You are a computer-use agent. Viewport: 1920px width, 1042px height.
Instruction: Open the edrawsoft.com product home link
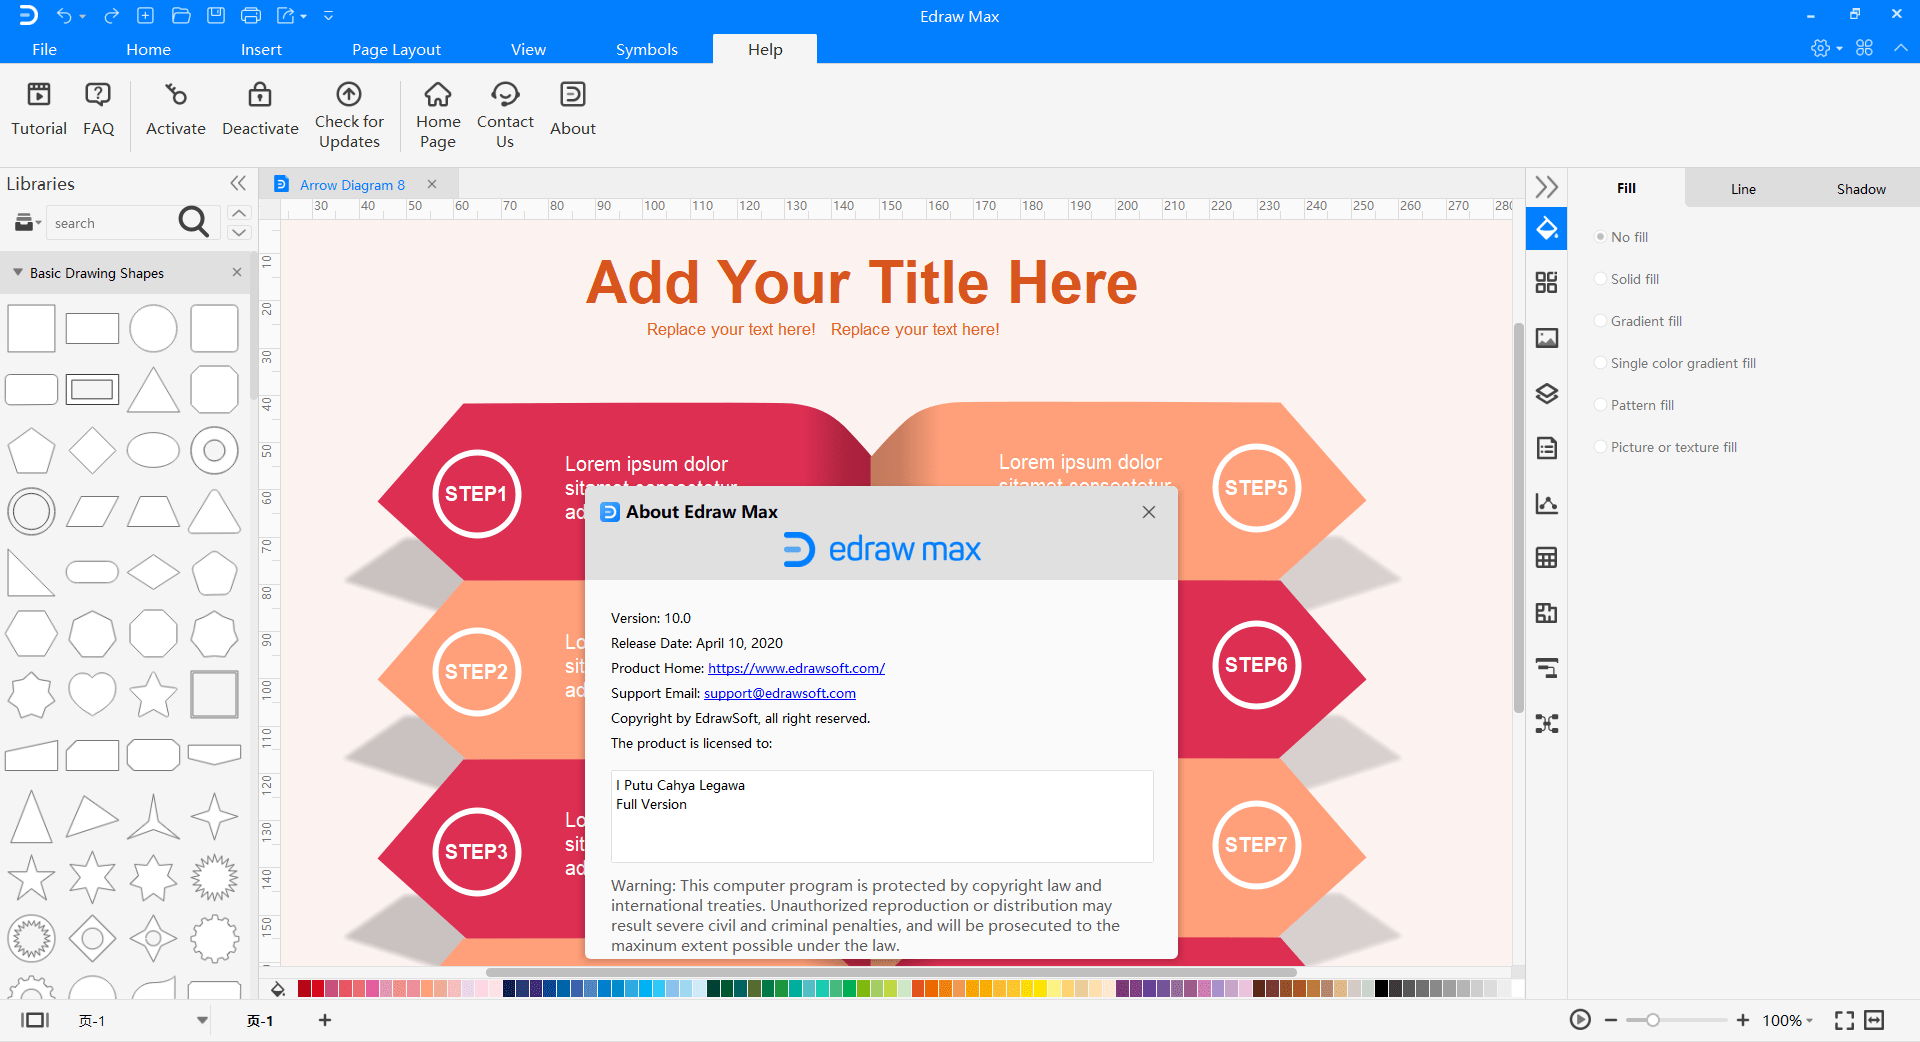point(796,668)
